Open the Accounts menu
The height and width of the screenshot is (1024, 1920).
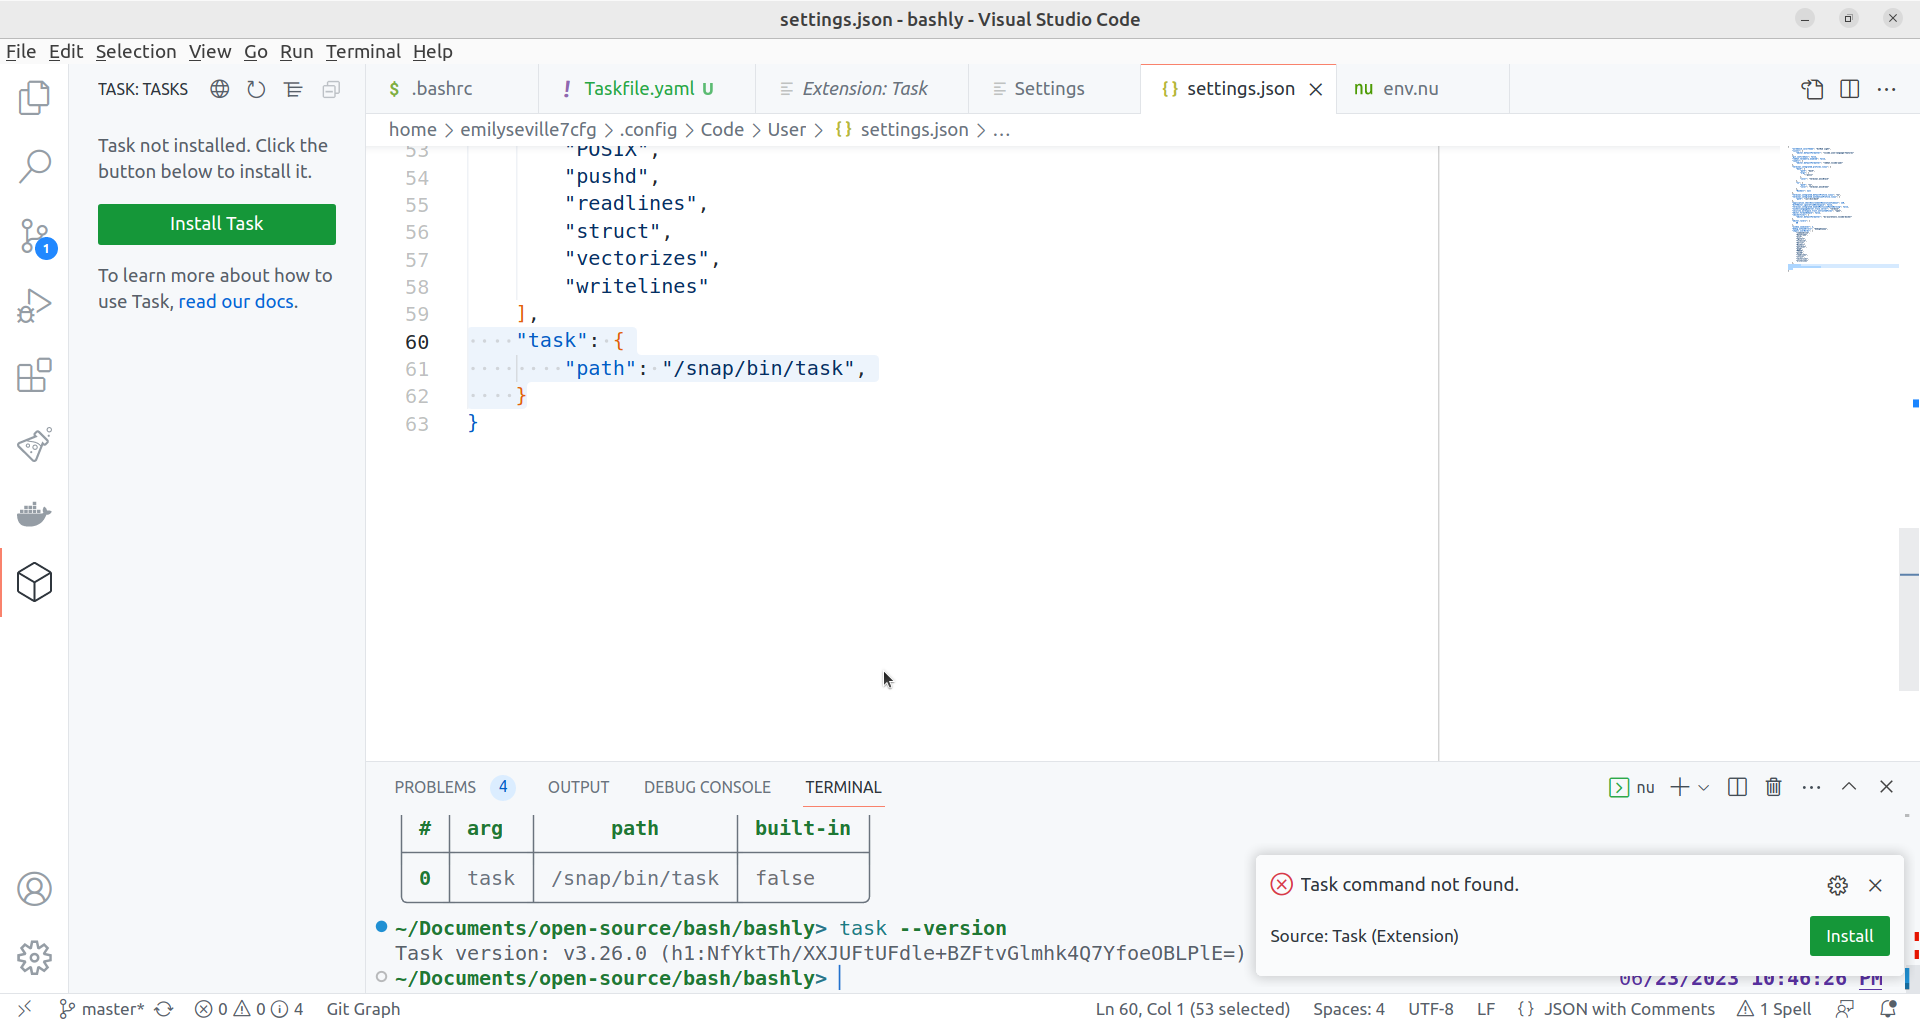tap(34, 889)
